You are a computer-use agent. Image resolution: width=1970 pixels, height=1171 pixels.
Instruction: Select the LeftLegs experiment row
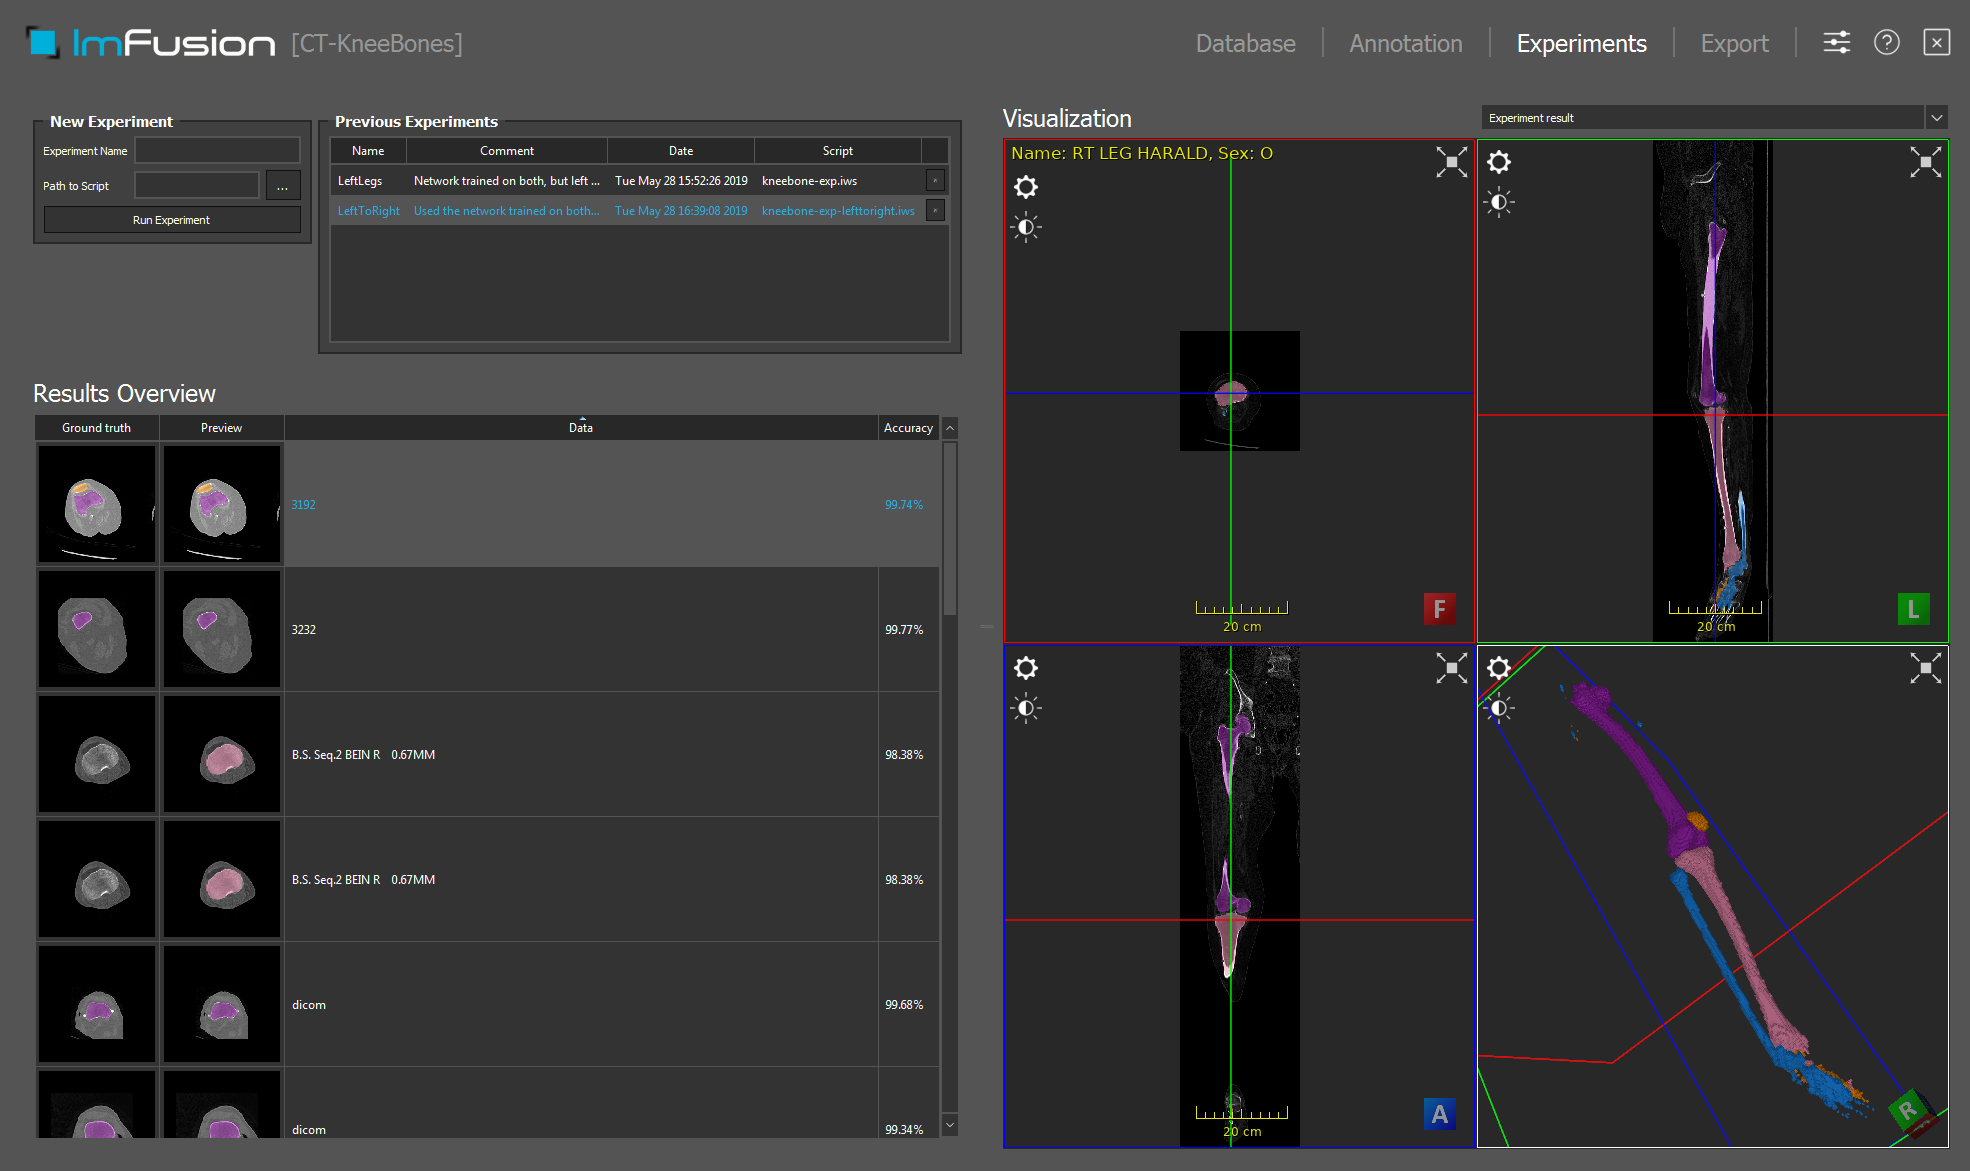[x=638, y=180]
